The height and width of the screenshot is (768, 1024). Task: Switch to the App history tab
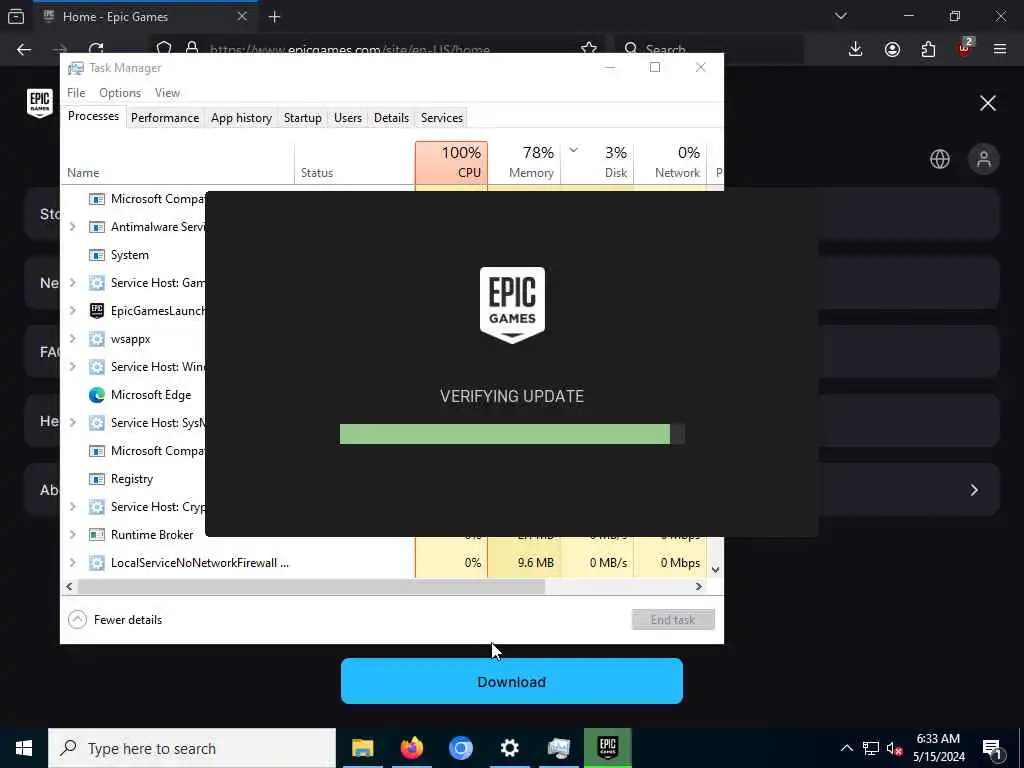(x=241, y=118)
